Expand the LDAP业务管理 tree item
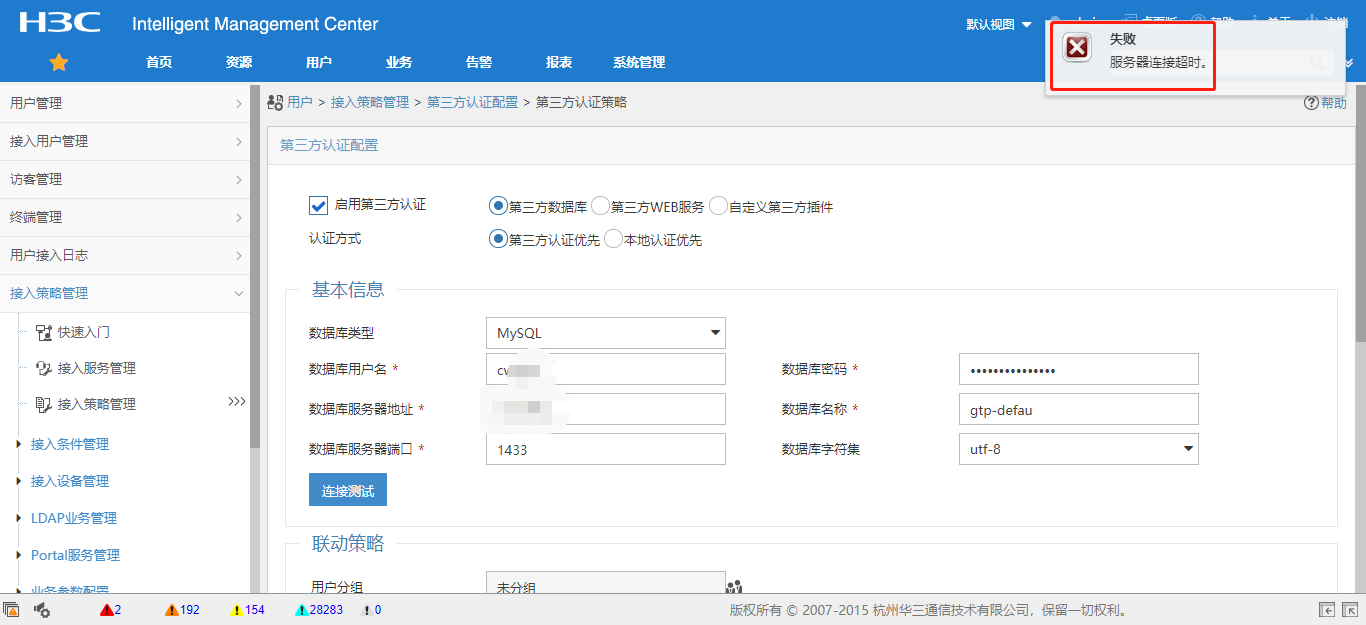Image resolution: width=1366 pixels, height=625 pixels. 19,518
